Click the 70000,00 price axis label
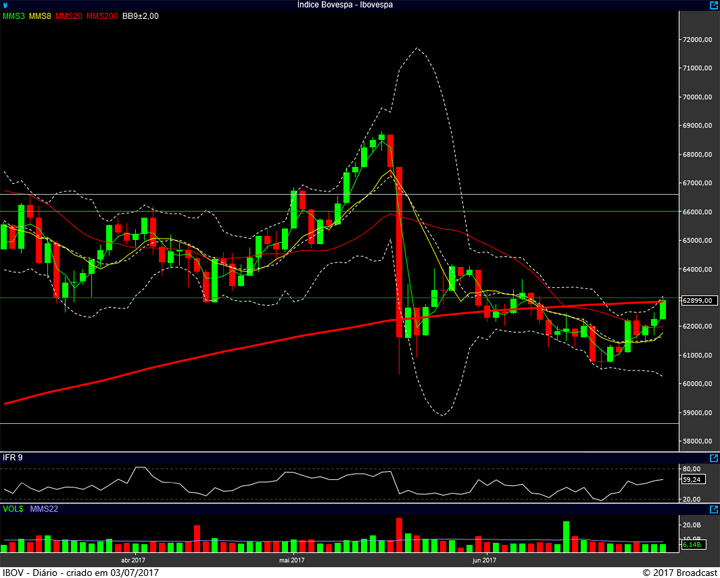Screen dimensions: 720x578 click(x=698, y=97)
